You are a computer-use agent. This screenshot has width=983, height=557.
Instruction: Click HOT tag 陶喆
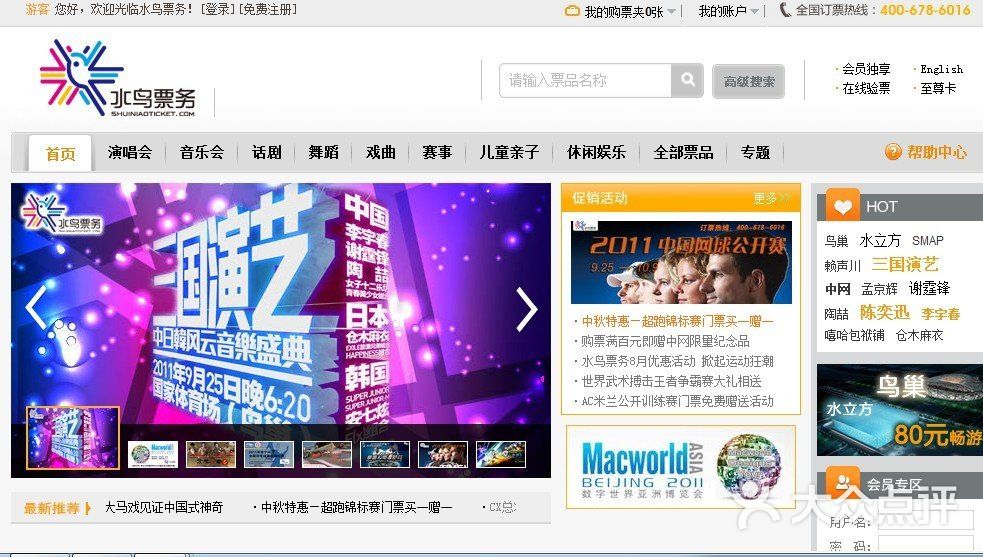pyautogui.click(x=836, y=314)
